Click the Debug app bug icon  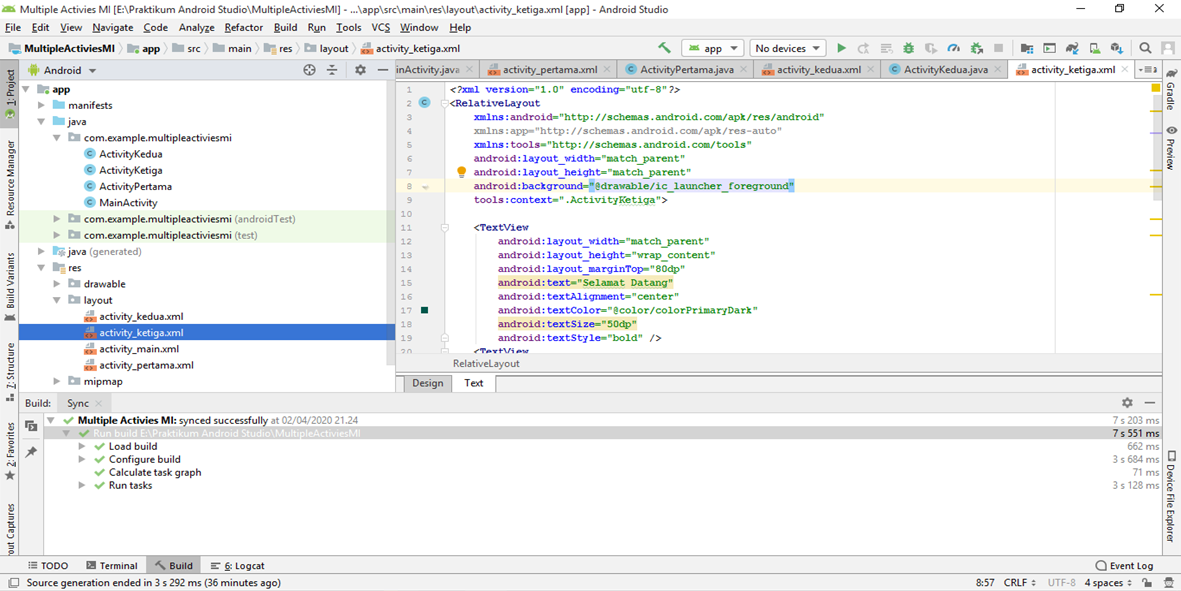(909, 48)
